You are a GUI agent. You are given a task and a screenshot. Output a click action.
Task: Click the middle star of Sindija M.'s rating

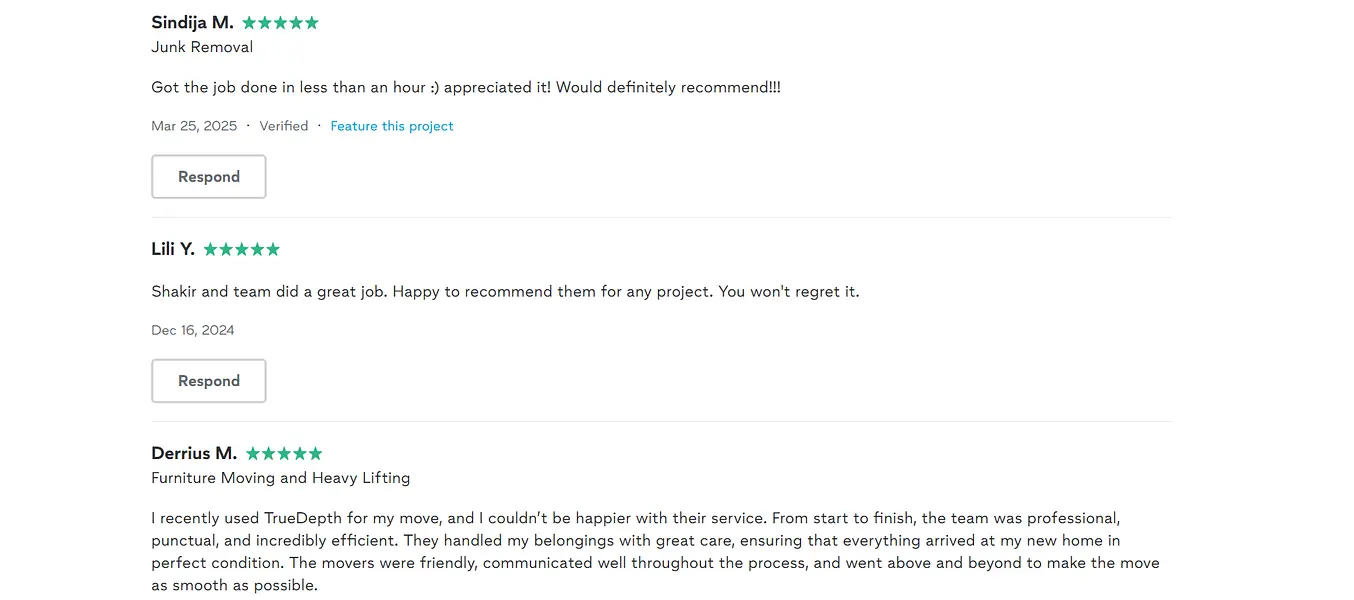(281, 23)
